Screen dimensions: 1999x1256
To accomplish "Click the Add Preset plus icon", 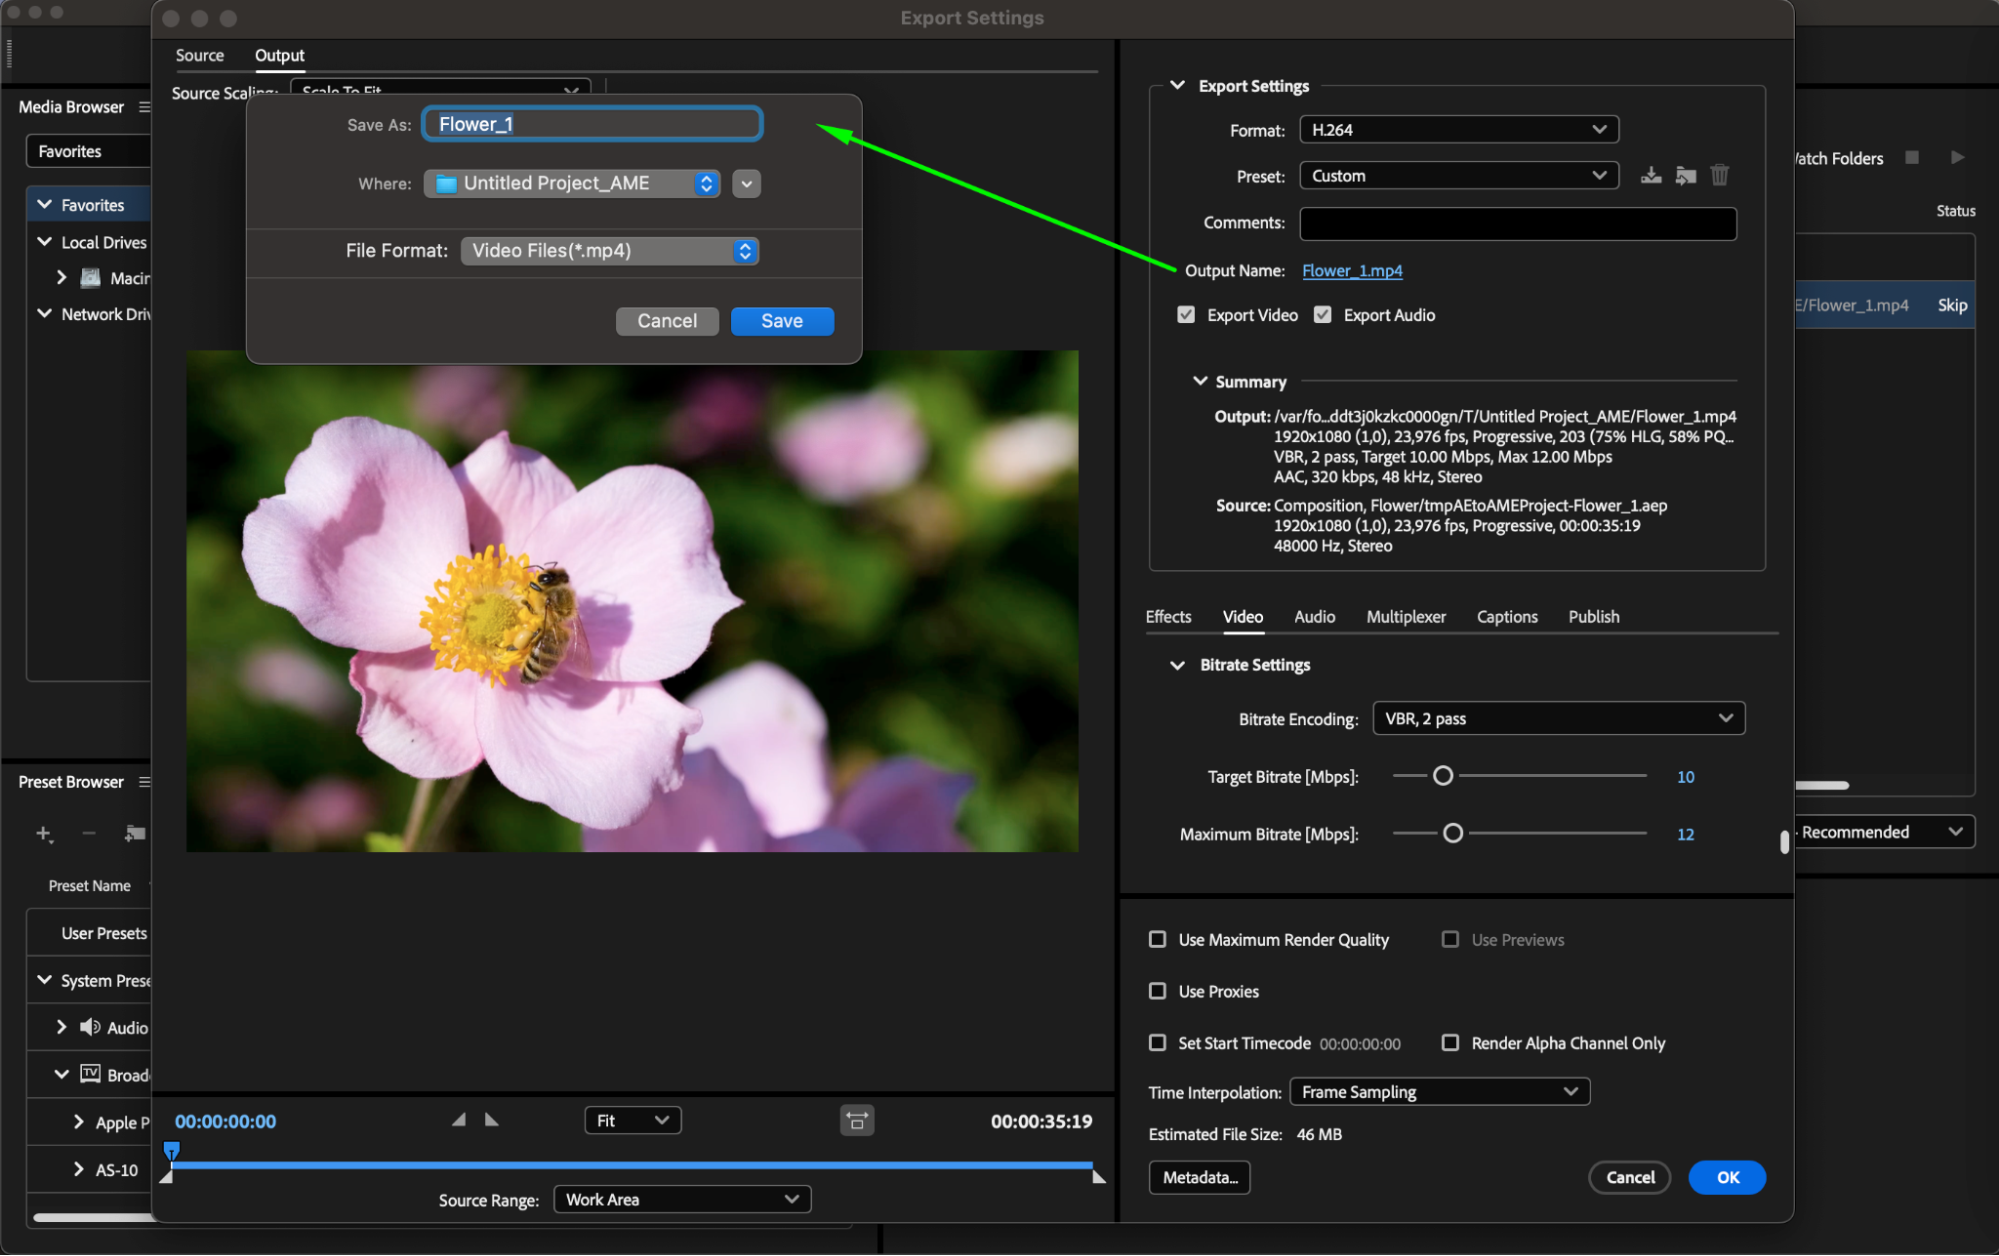I will [44, 833].
